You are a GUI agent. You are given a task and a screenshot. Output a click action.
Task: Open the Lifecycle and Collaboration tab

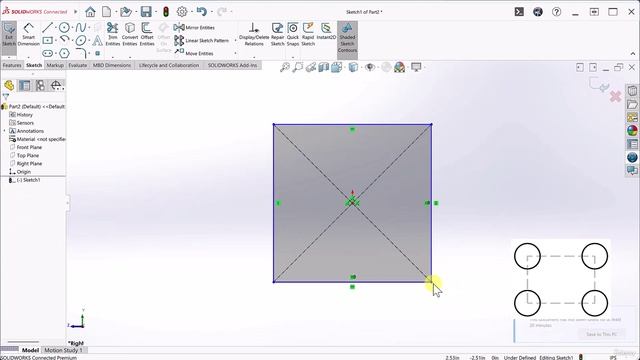169,65
